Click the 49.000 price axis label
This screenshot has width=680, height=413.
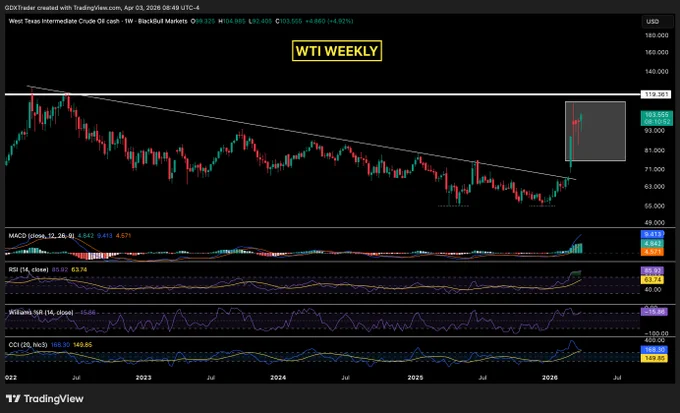pos(655,222)
